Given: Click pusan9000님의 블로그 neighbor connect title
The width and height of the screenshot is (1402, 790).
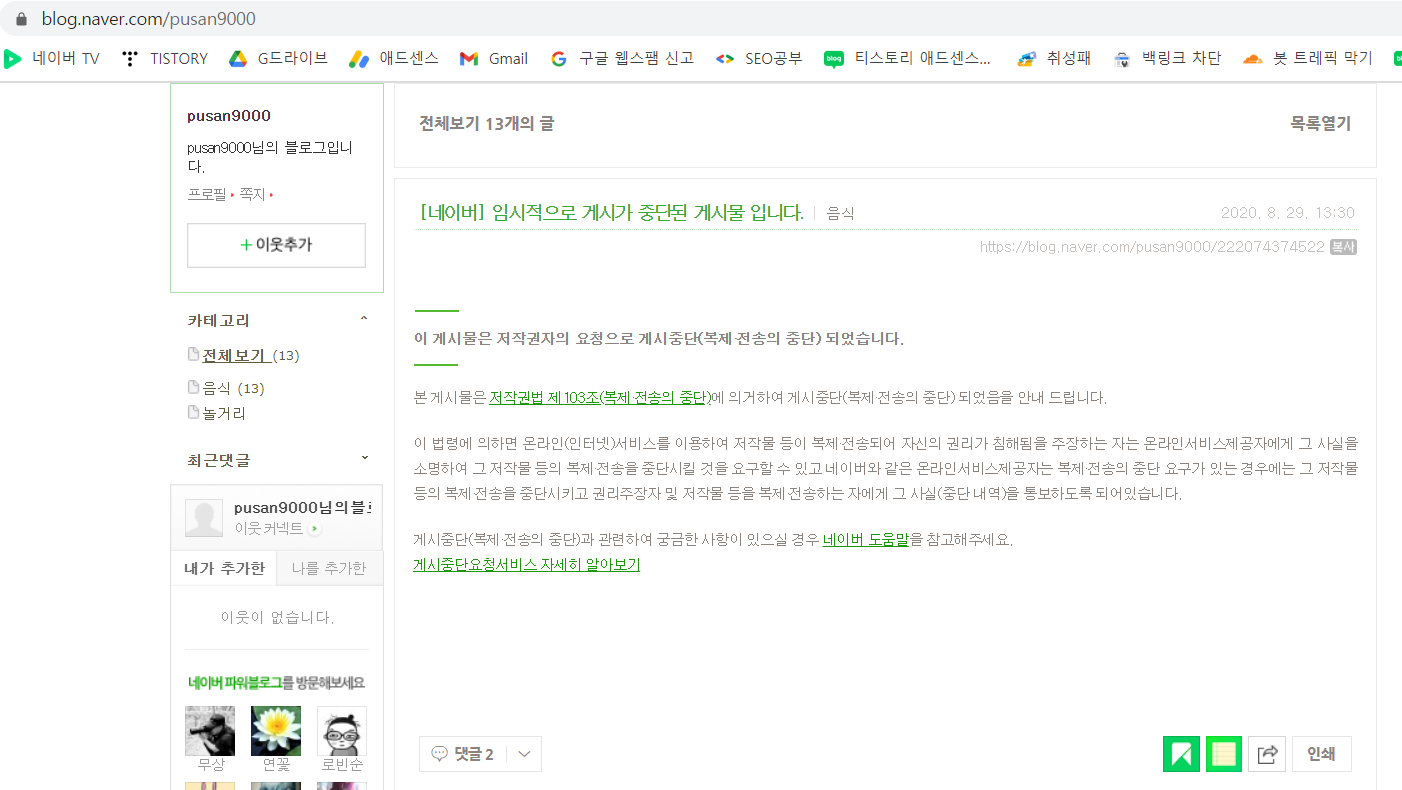Looking at the screenshot, I should [303, 508].
